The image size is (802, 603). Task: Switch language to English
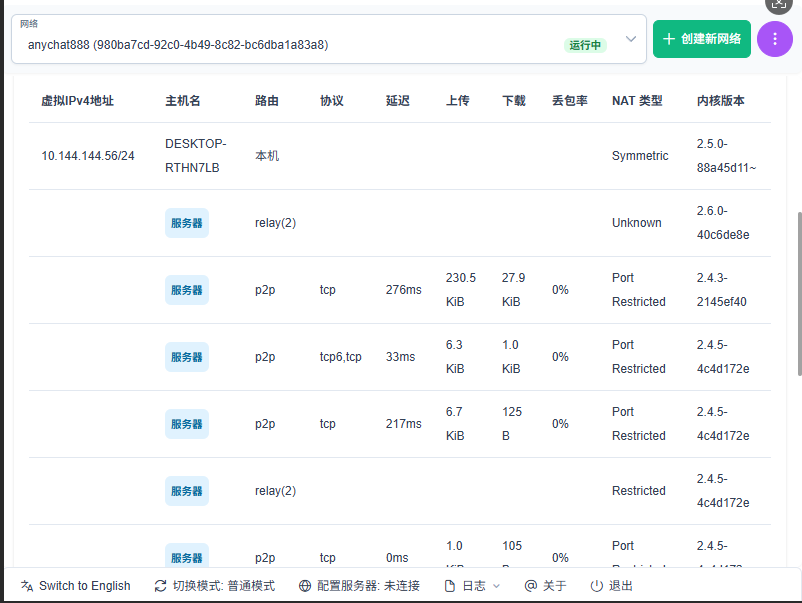click(x=75, y=586)
